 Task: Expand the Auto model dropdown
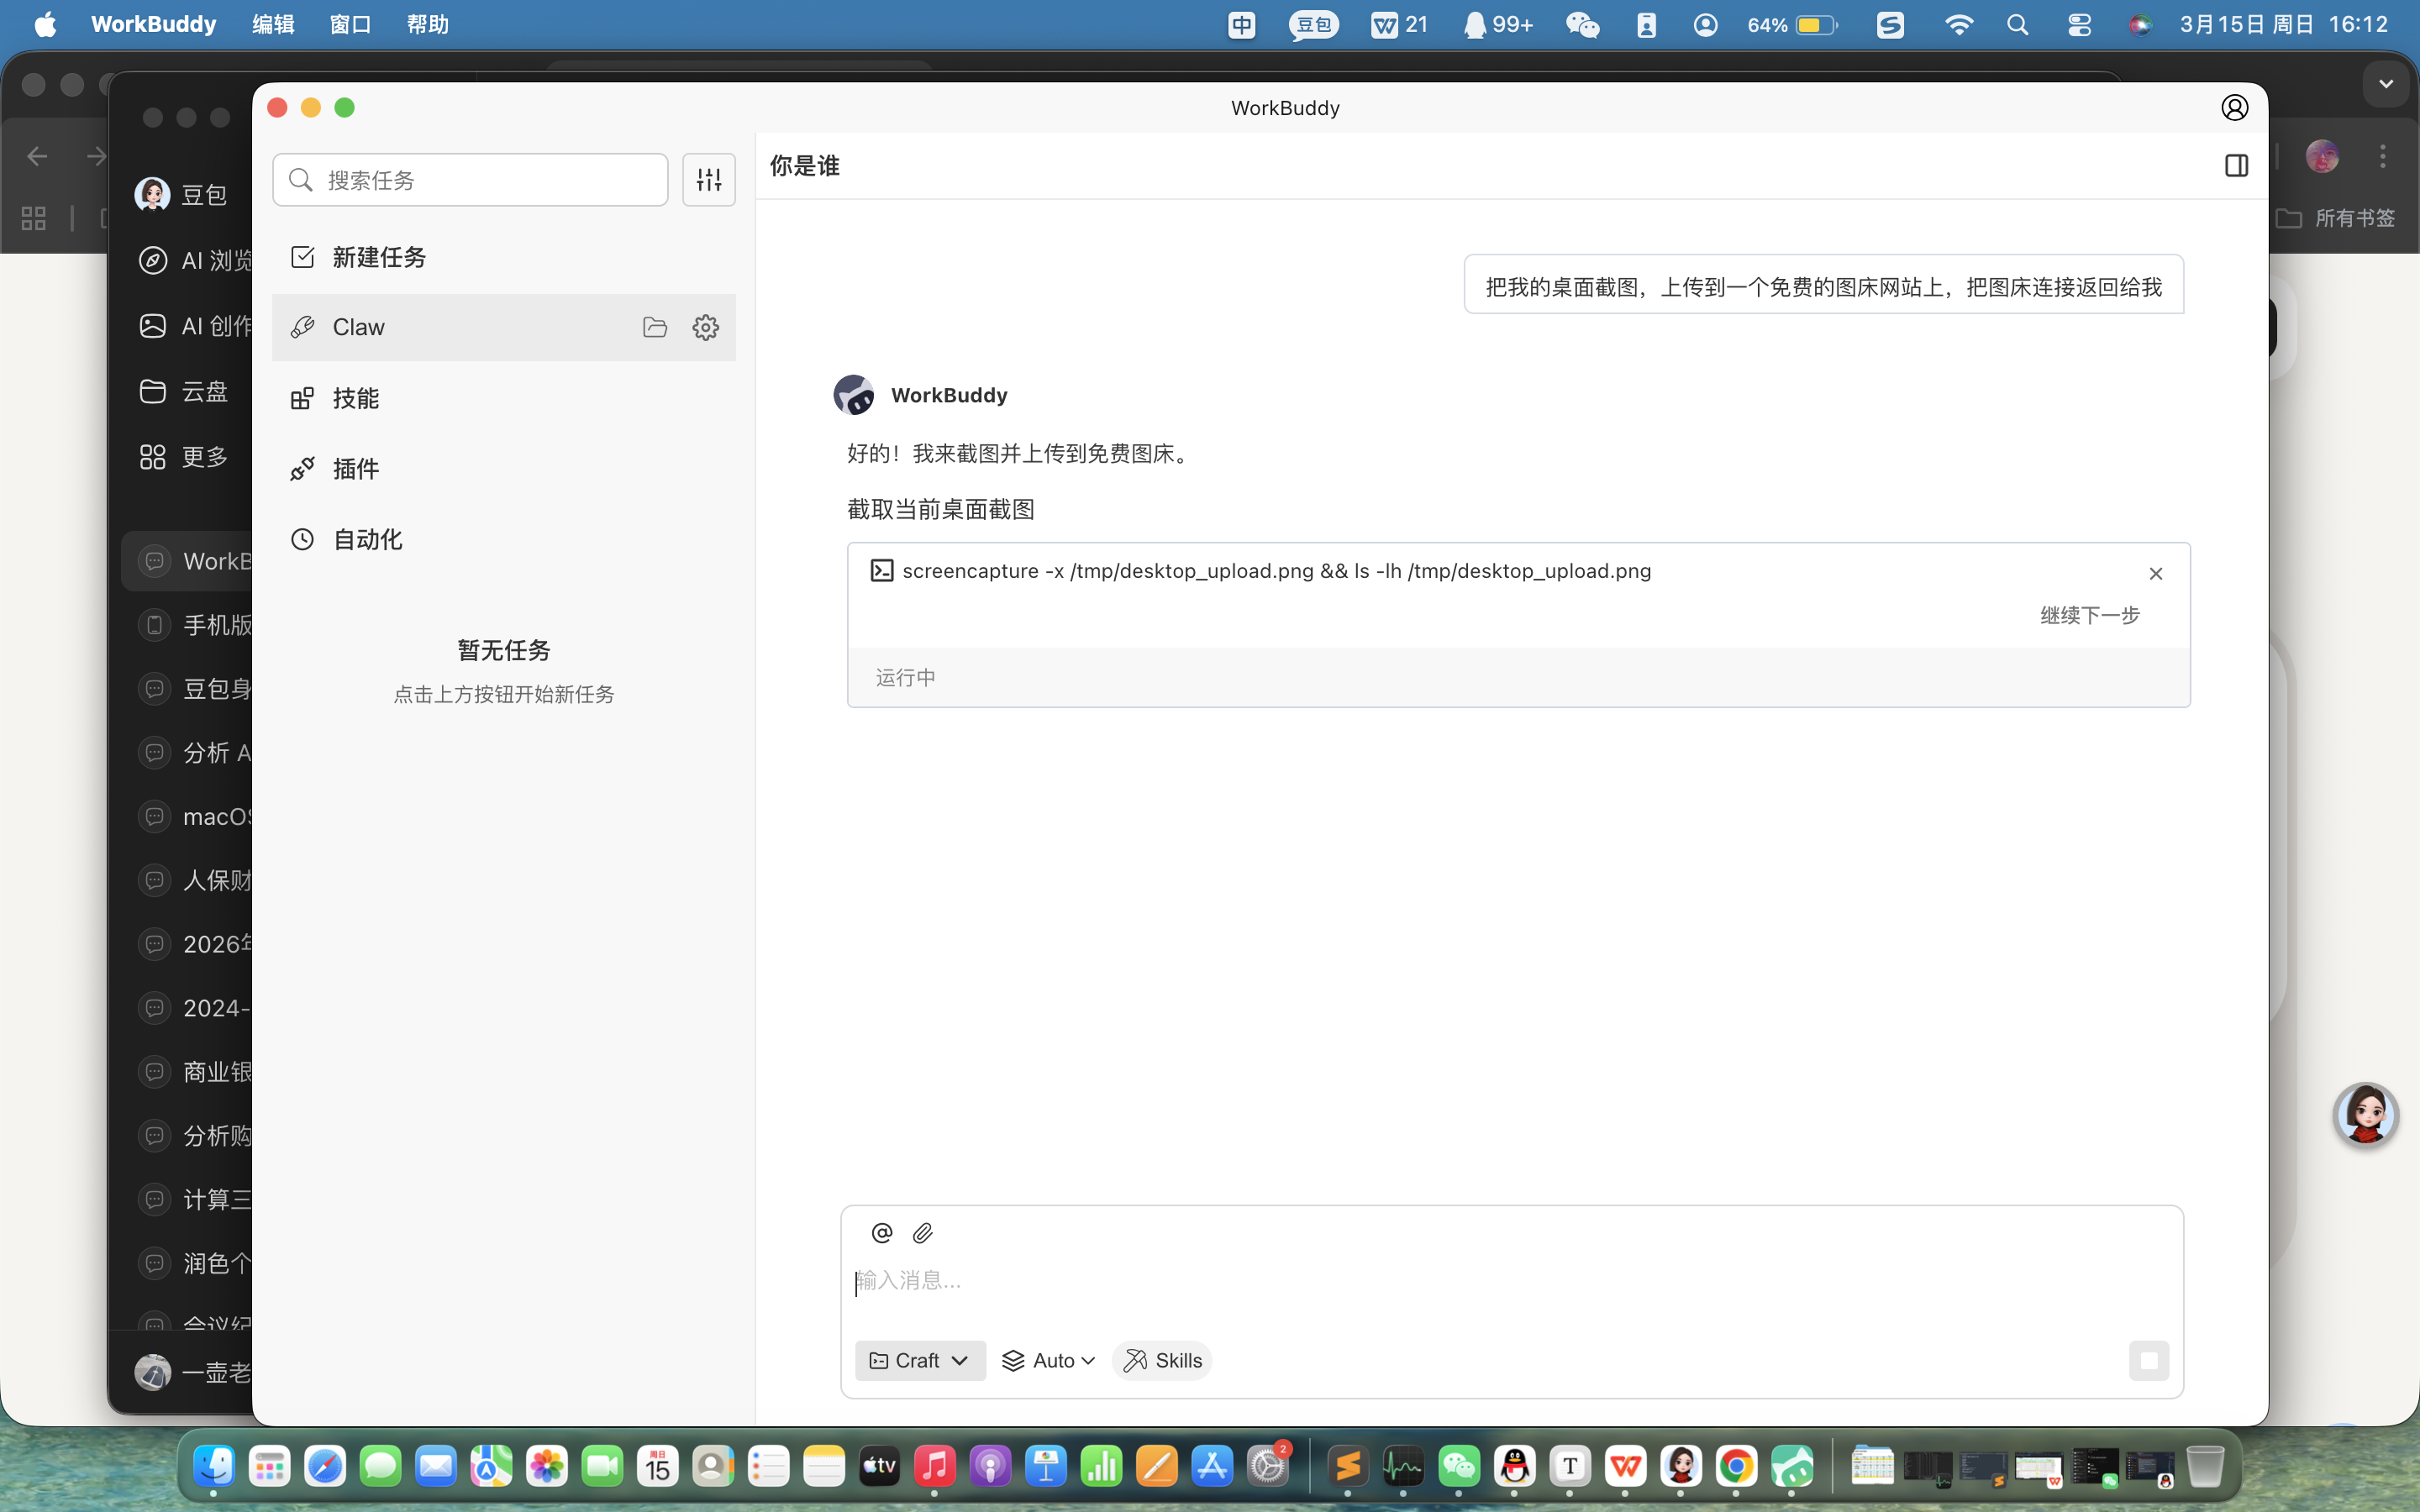(x=1048, y=1361)
